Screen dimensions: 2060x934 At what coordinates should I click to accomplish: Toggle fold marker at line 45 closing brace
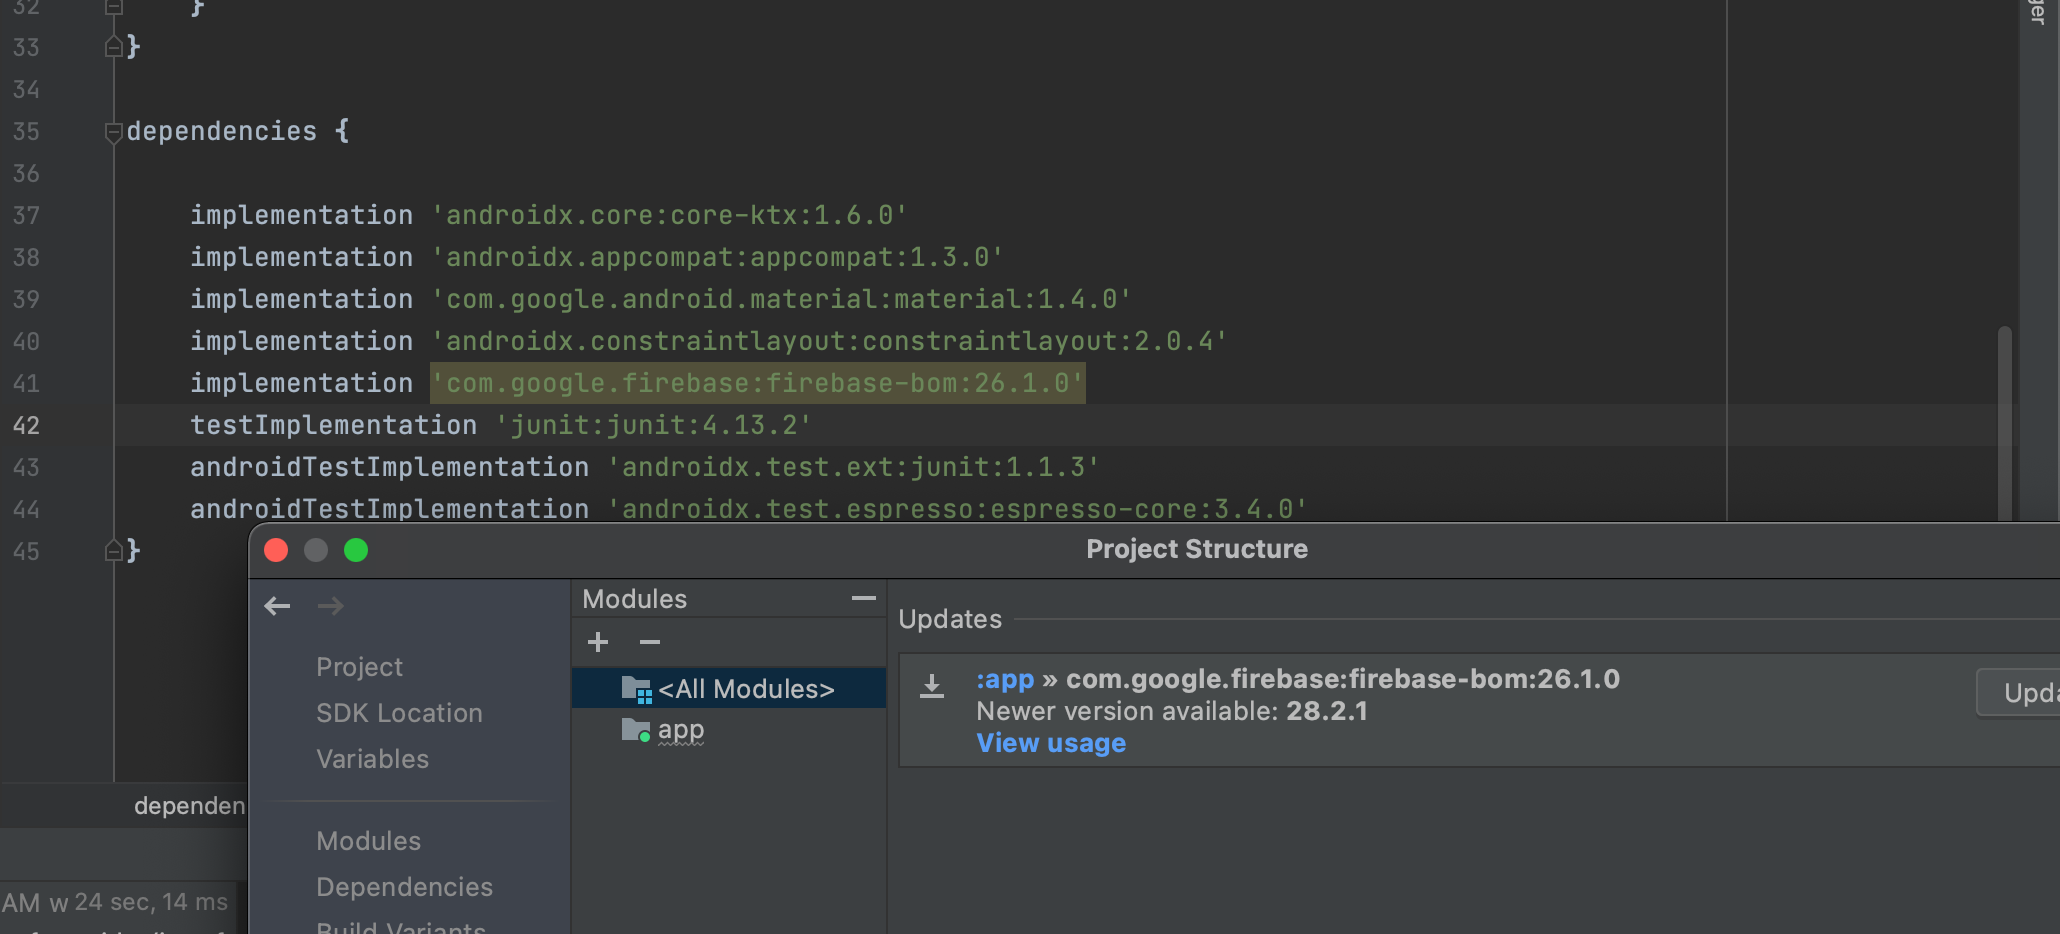click(x=114, y=551)
